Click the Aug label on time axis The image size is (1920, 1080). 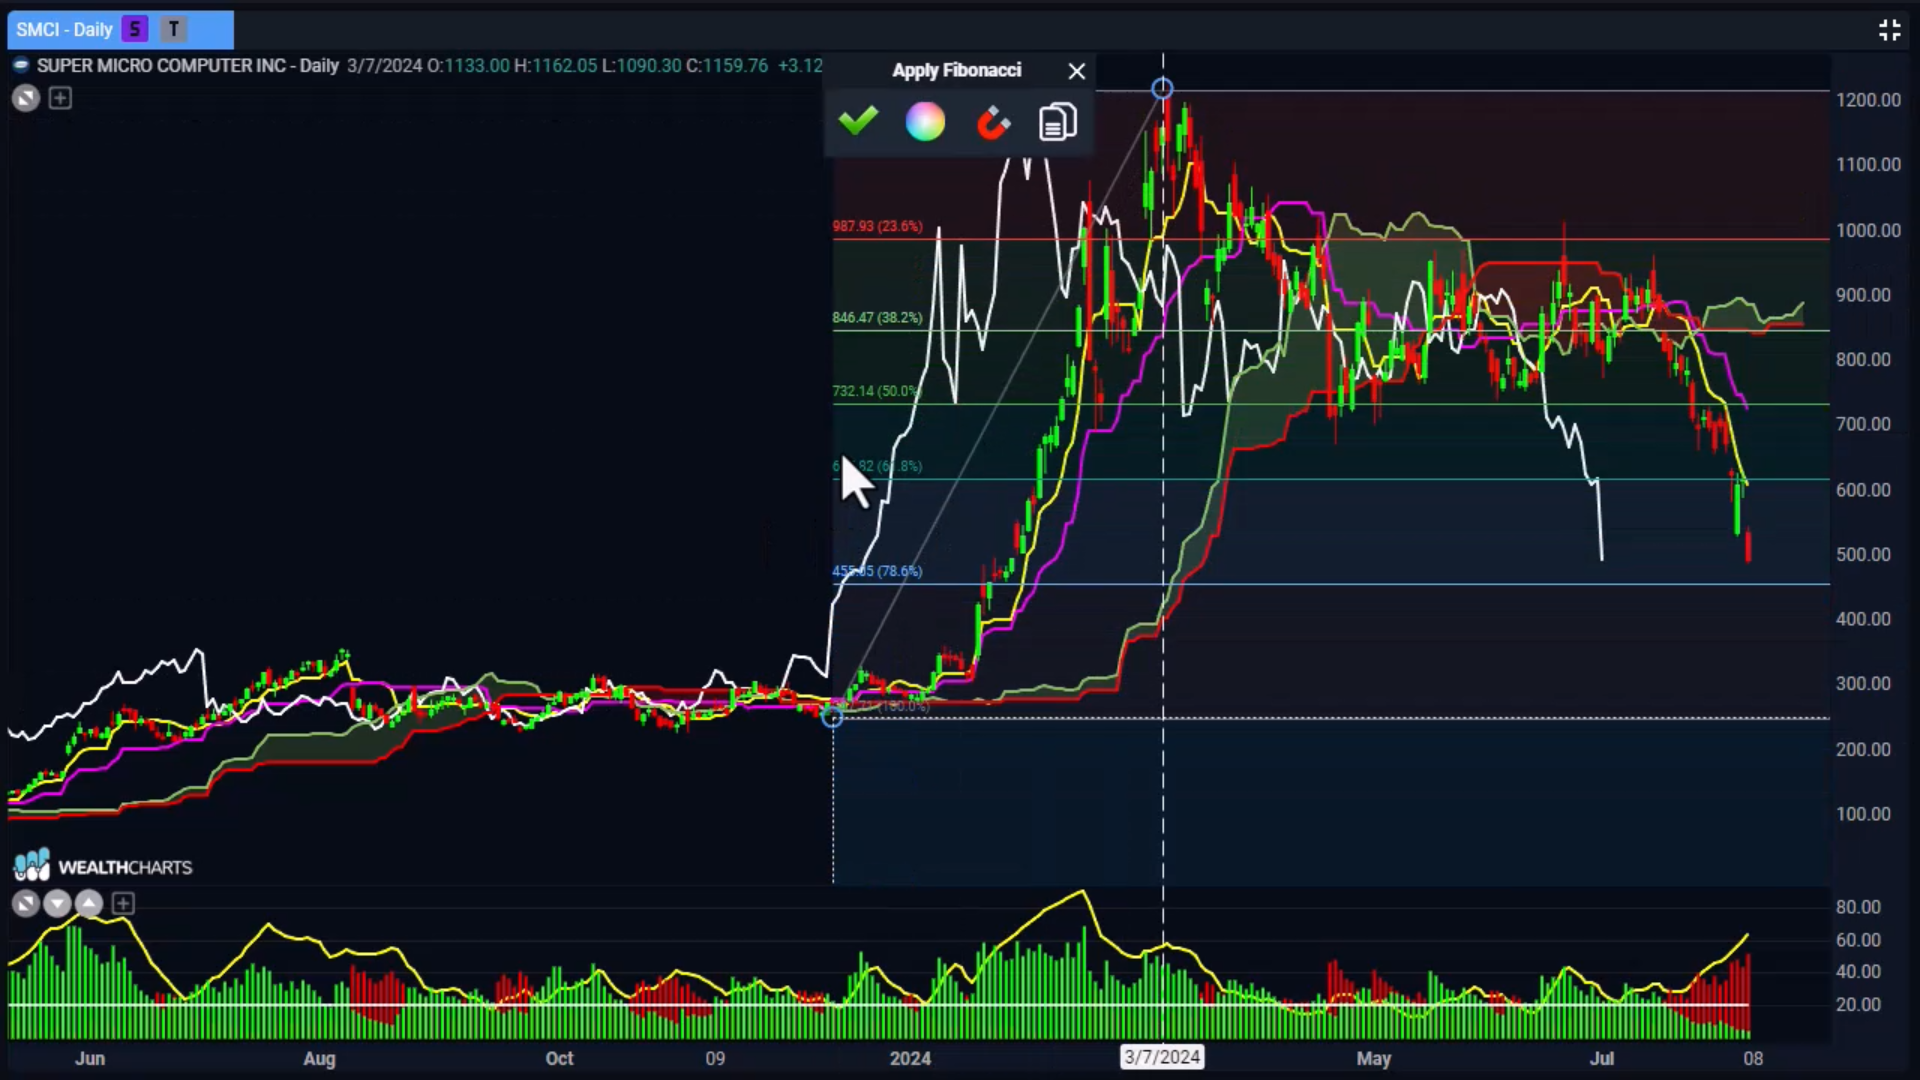[x=319, y=1059]
